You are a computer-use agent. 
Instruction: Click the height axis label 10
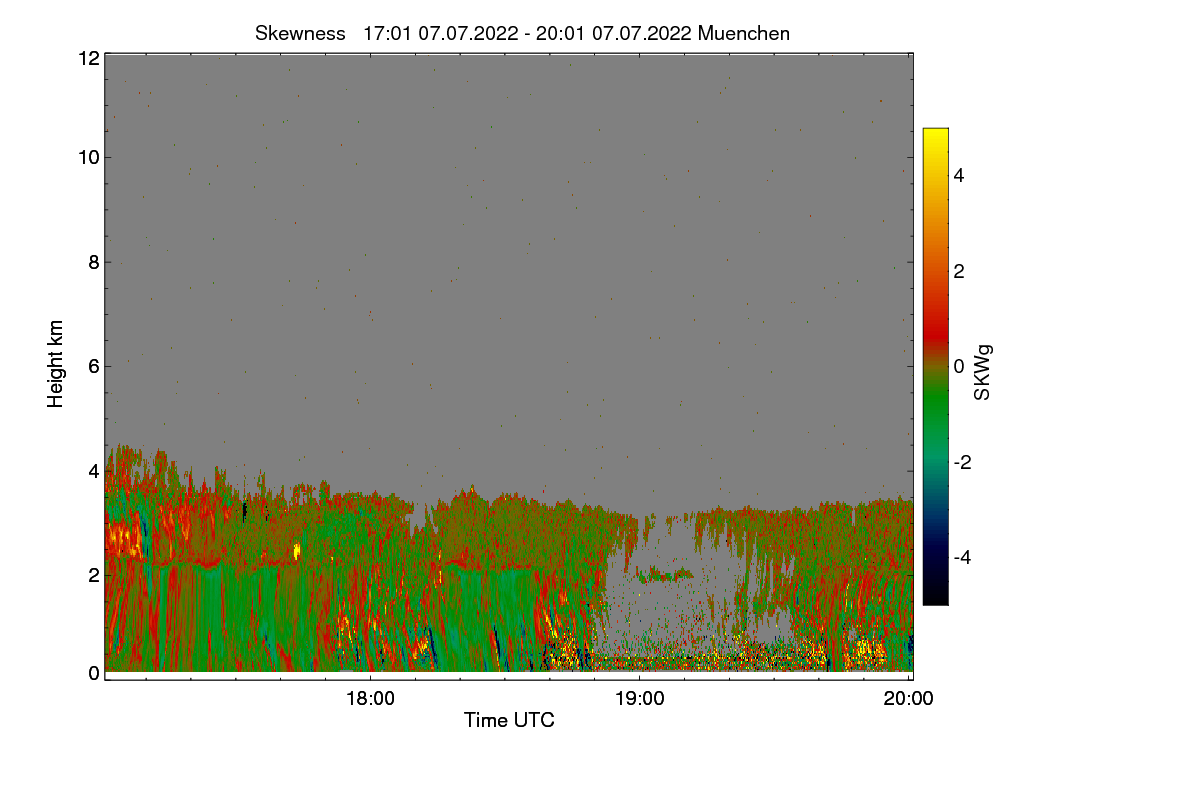[87, 157]
